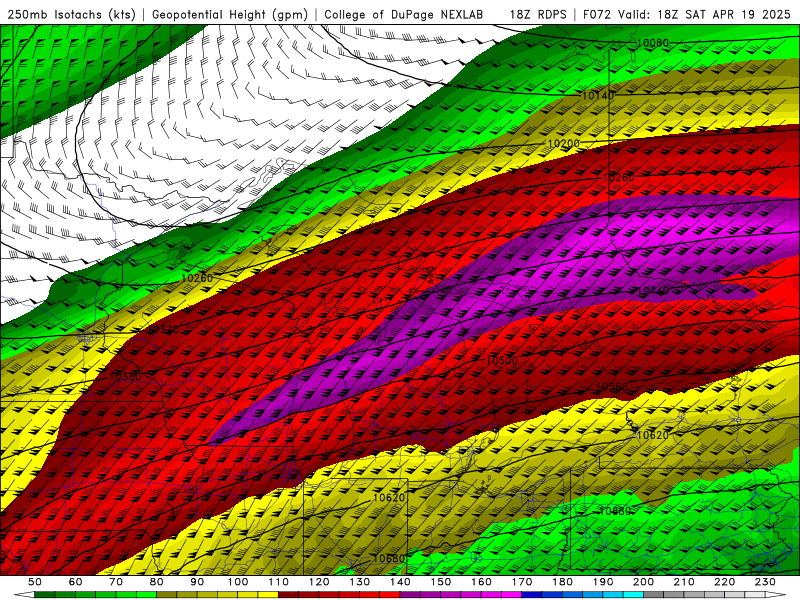This screenshot has width=800, height=600.
Task: Pick the cyan swatch just before 200
Action: tap(633, 595)
